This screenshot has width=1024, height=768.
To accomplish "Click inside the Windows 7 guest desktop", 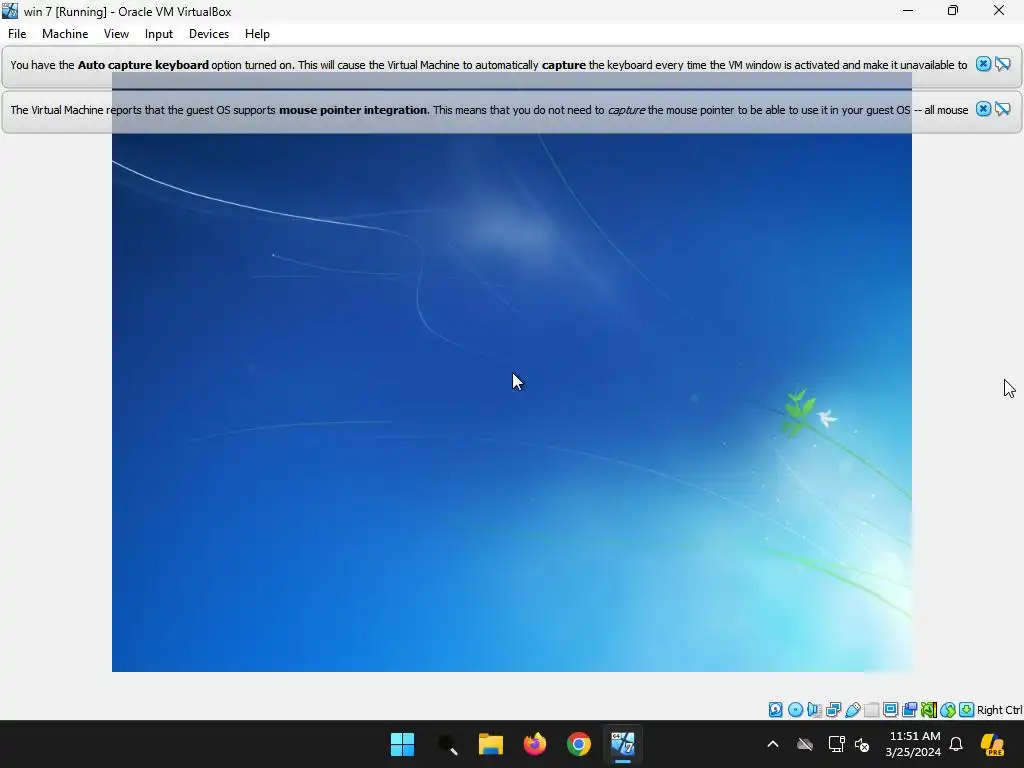I will (x=511, y=403).
